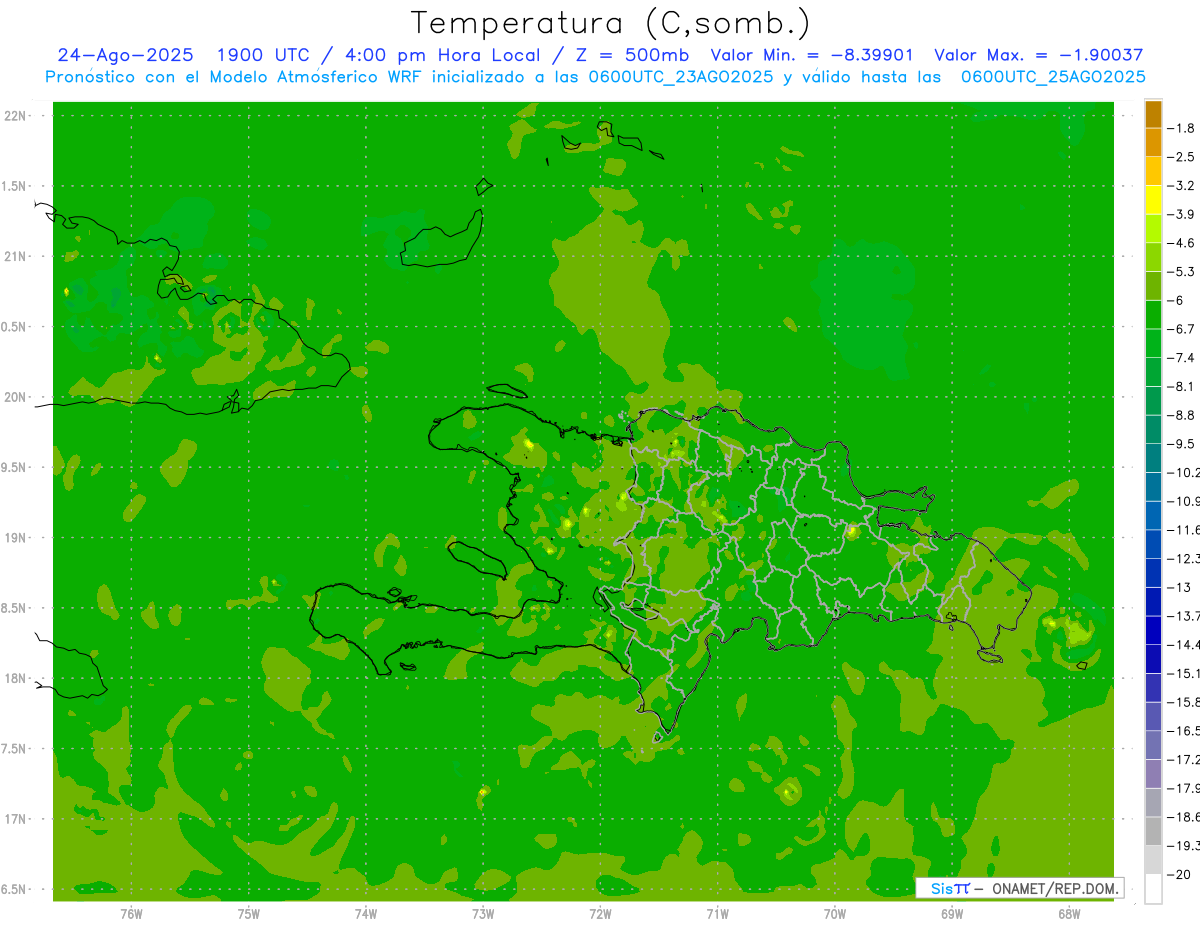The height and width of the screenshot is (927, 1200).
Task: Click 'Valor Max. = -1.90037' text
Action: coord(1038,55)
